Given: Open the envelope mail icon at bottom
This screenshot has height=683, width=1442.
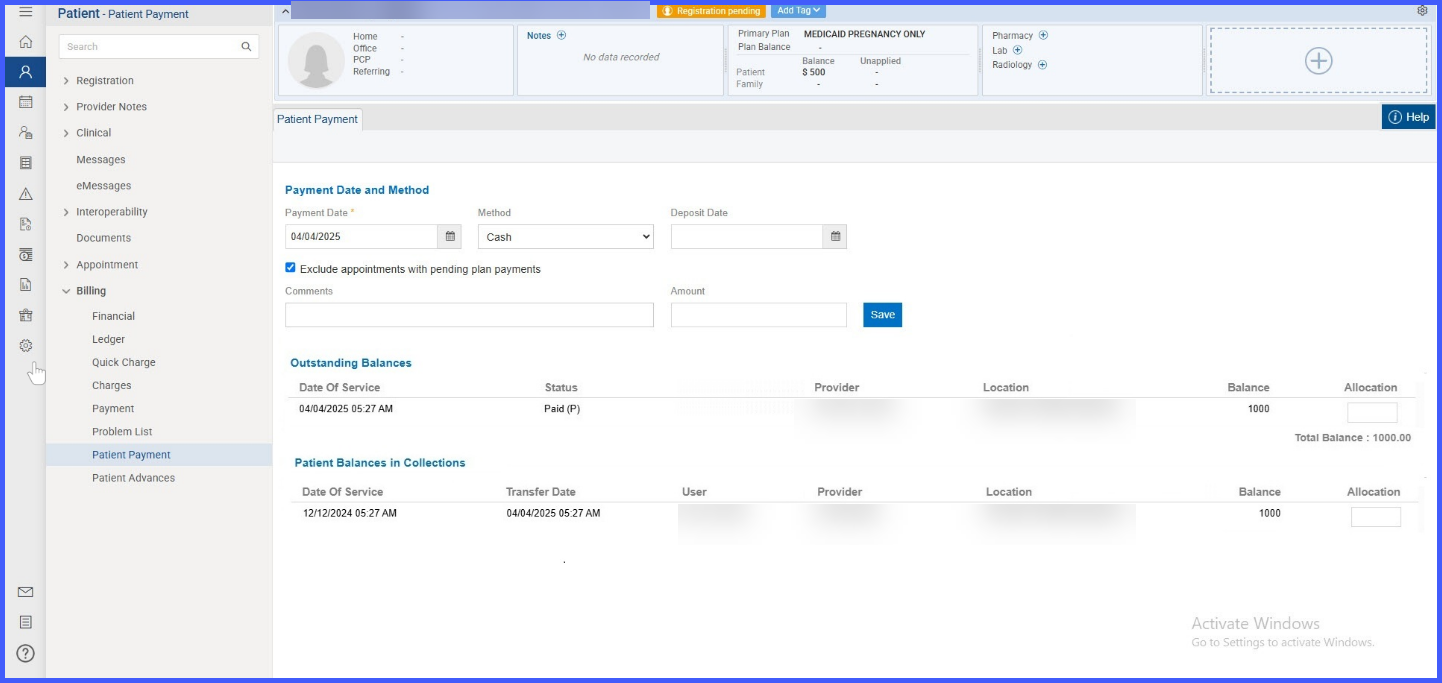Looking at the screenshot, I should (x=26, y=592).
